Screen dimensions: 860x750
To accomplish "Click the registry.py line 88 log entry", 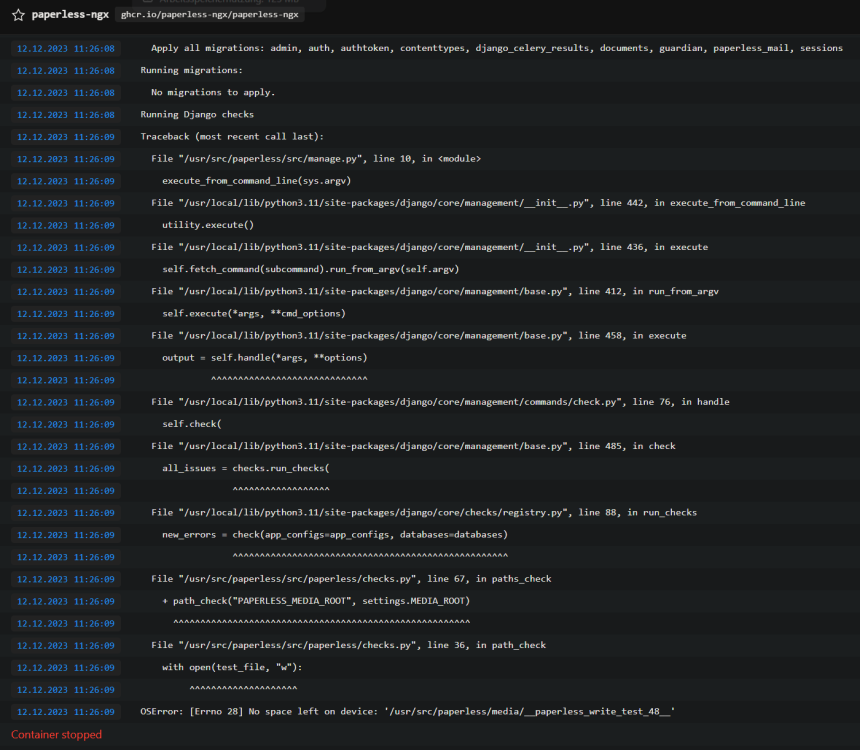I will (x=424, y=512).
